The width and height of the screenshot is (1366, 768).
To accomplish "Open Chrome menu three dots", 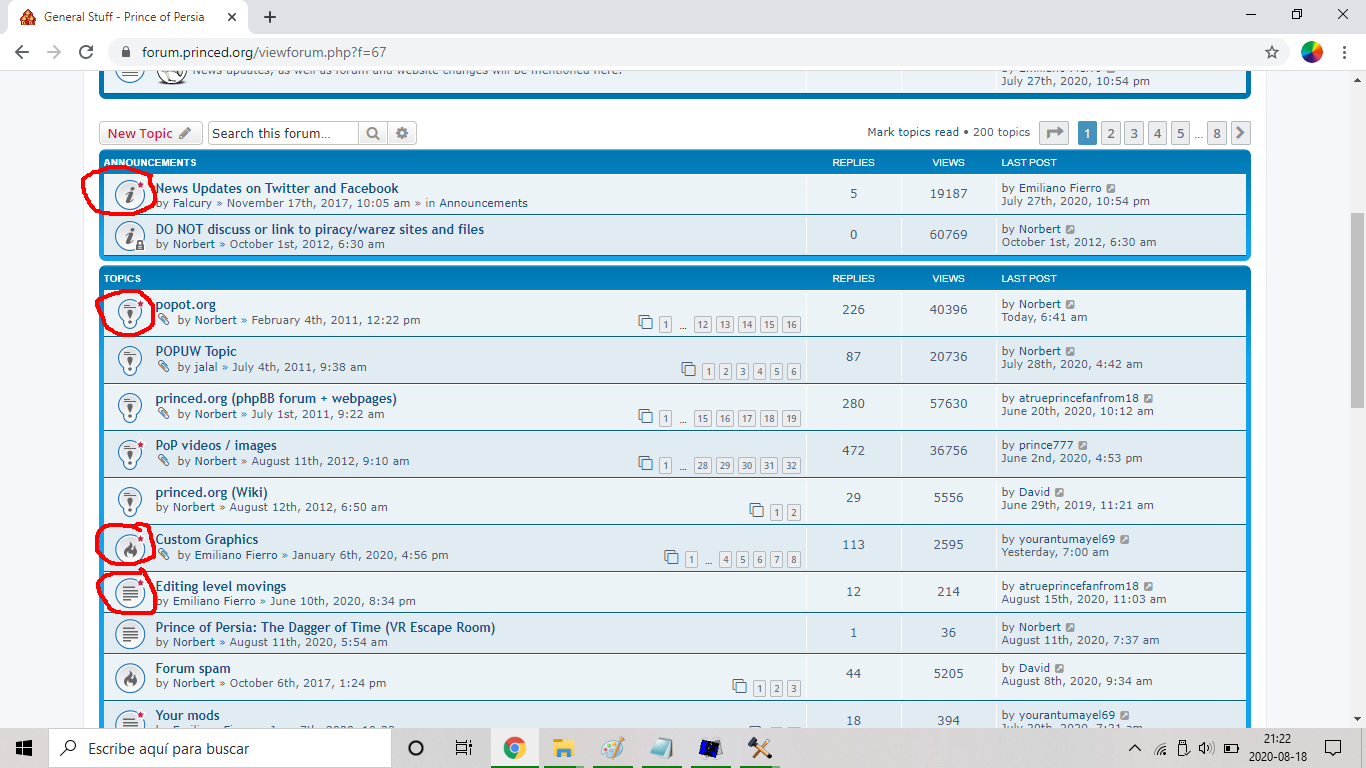I will click(1343, 52).
